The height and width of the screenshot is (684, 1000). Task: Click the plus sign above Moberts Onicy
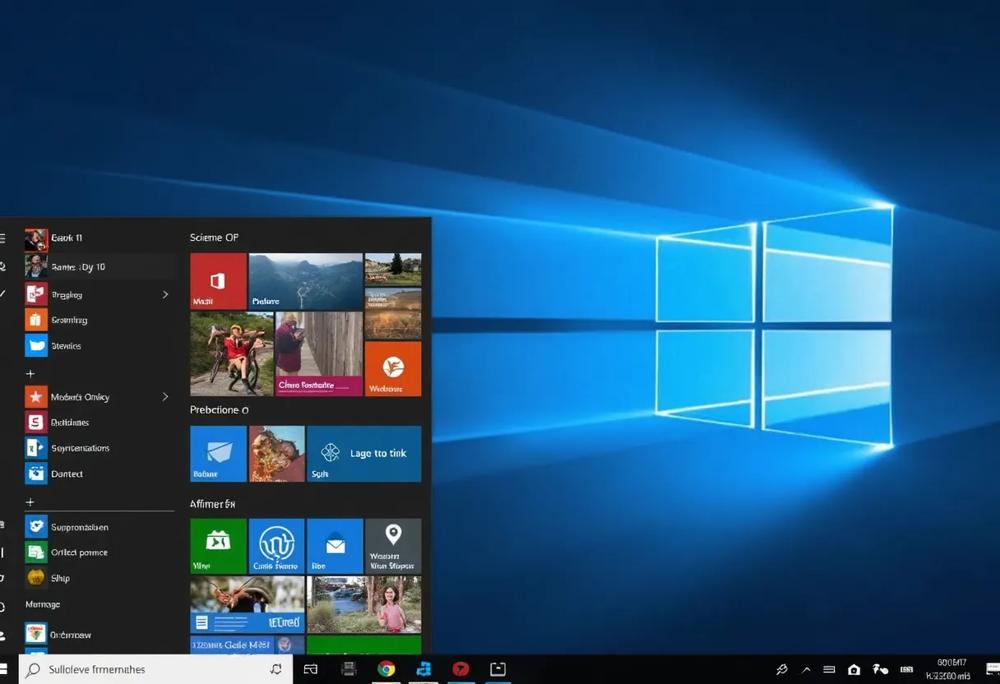pos(30,374)
